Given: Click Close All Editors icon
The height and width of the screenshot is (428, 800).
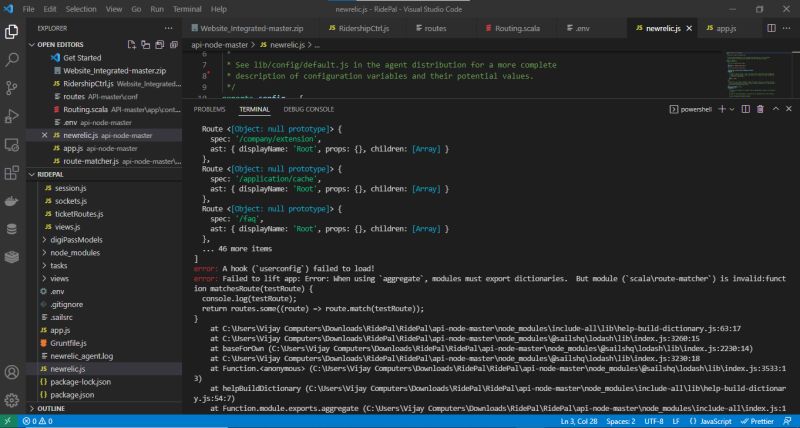Looking at the screenshot, I should pyautogui.click(x=173, y=44).
